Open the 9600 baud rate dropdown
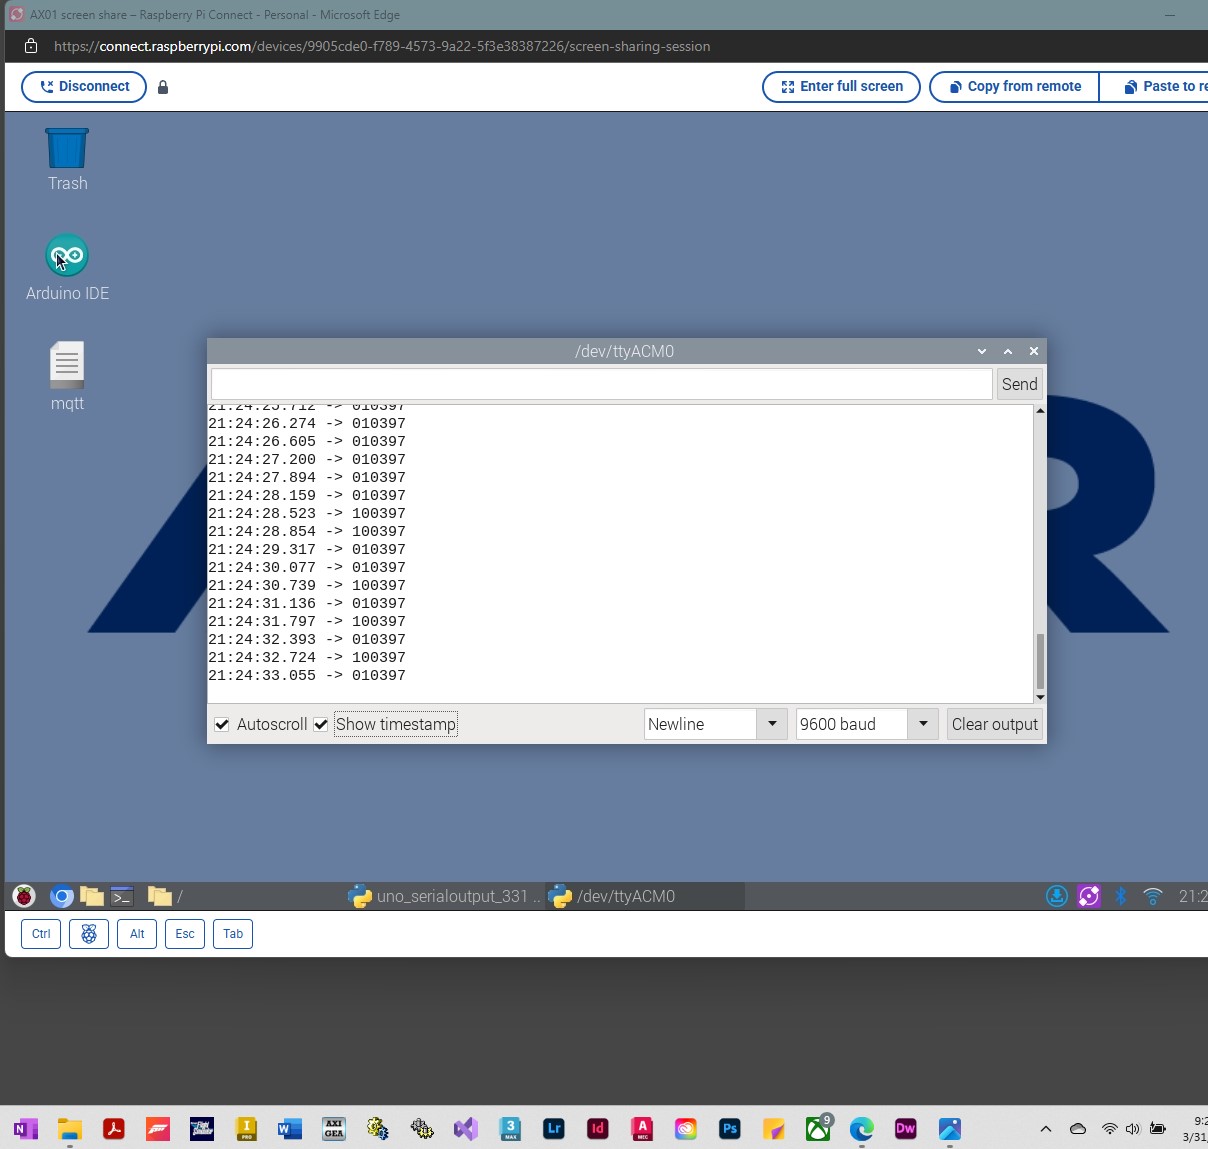This screenshot has height=1149, width=1208. 921,724
